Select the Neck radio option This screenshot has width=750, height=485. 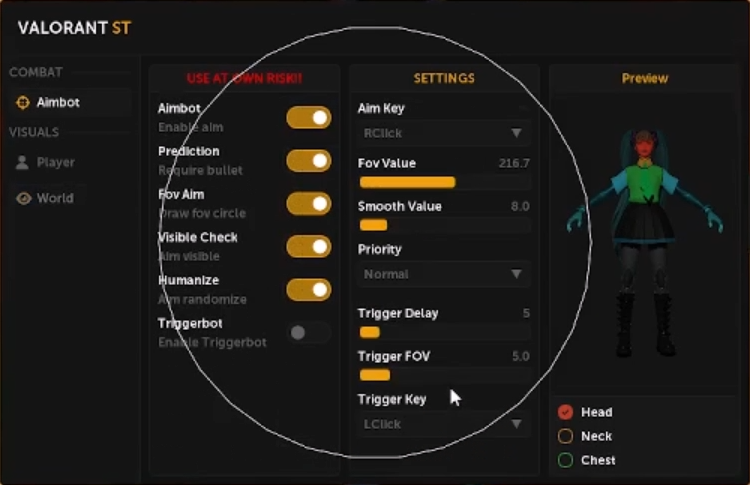tap(565, 436)
